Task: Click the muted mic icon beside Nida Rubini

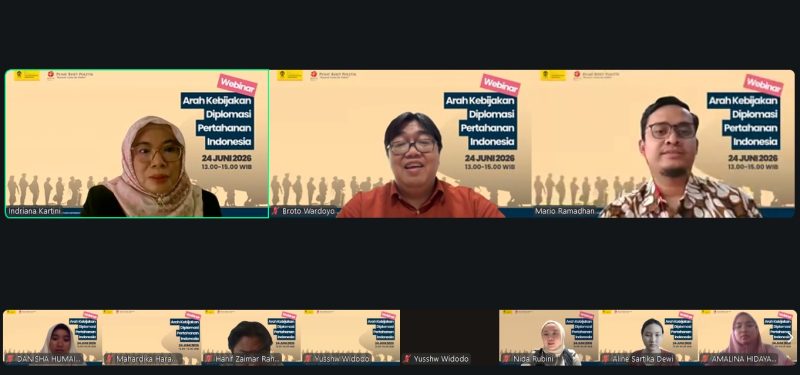Action: [506, 359]
